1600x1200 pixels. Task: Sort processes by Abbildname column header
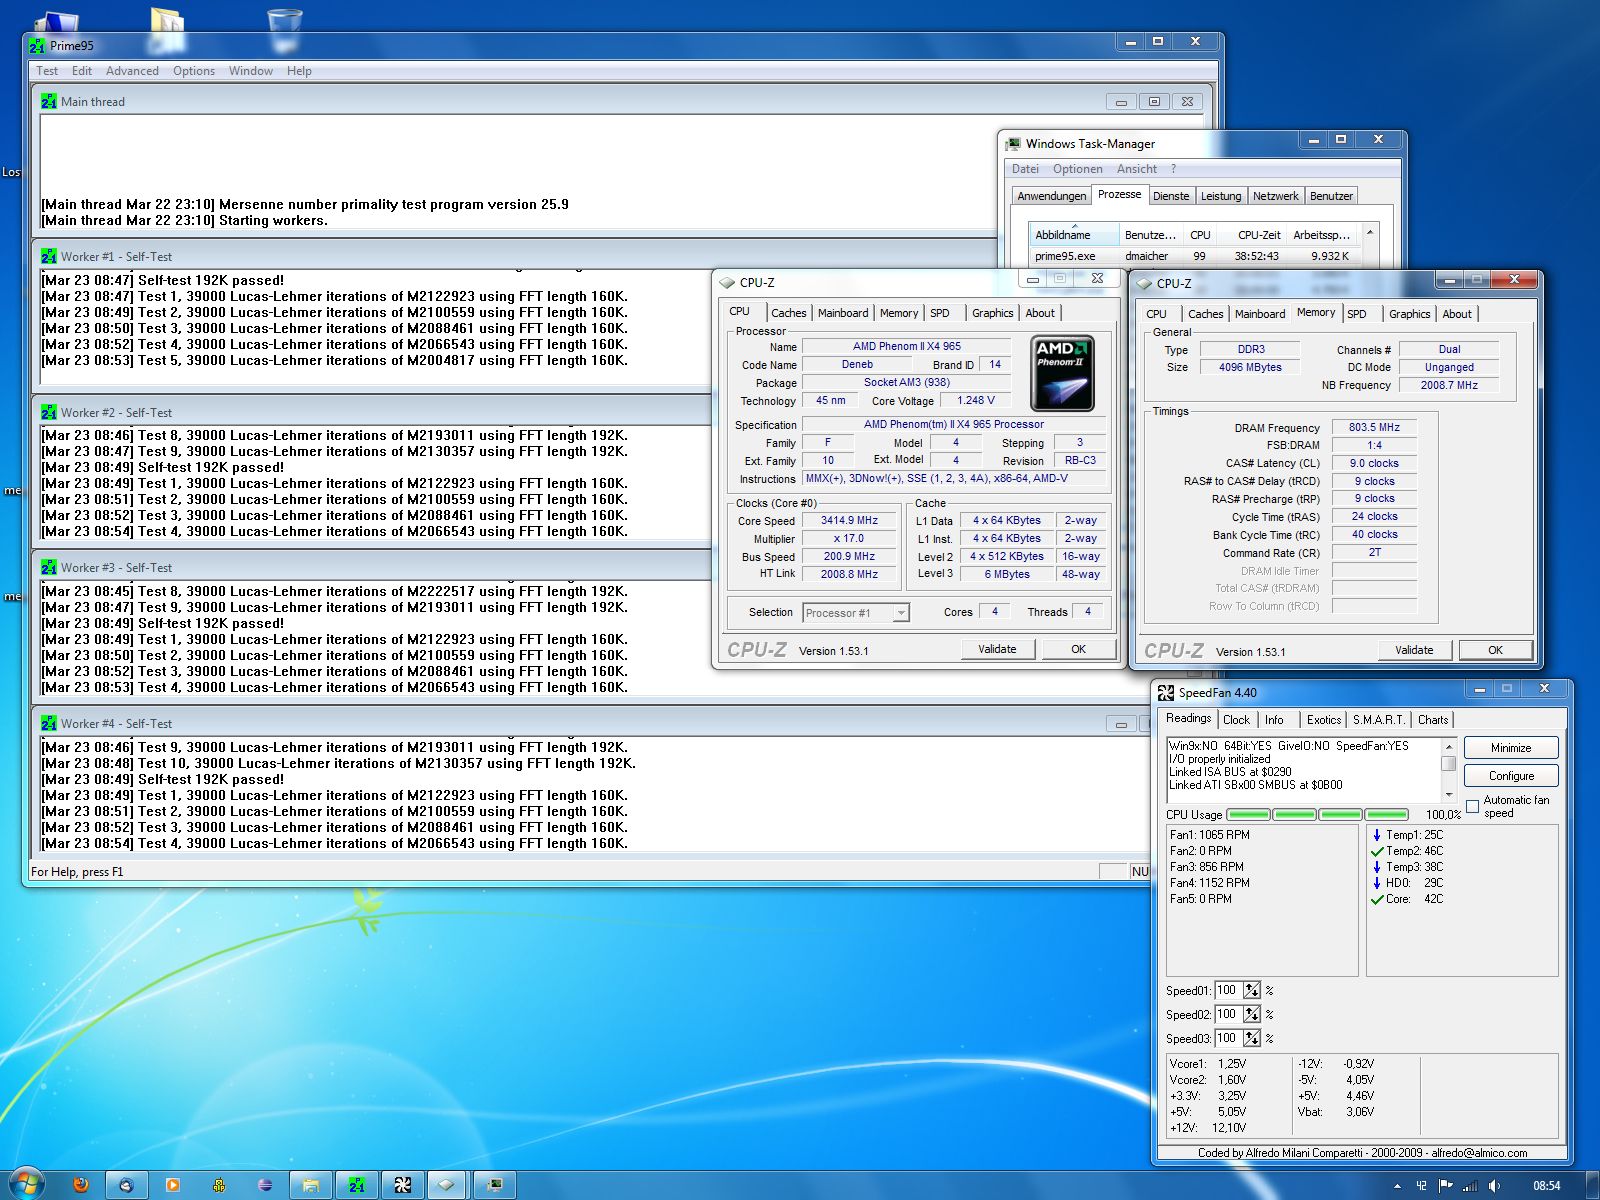(x=1074, y=235)
